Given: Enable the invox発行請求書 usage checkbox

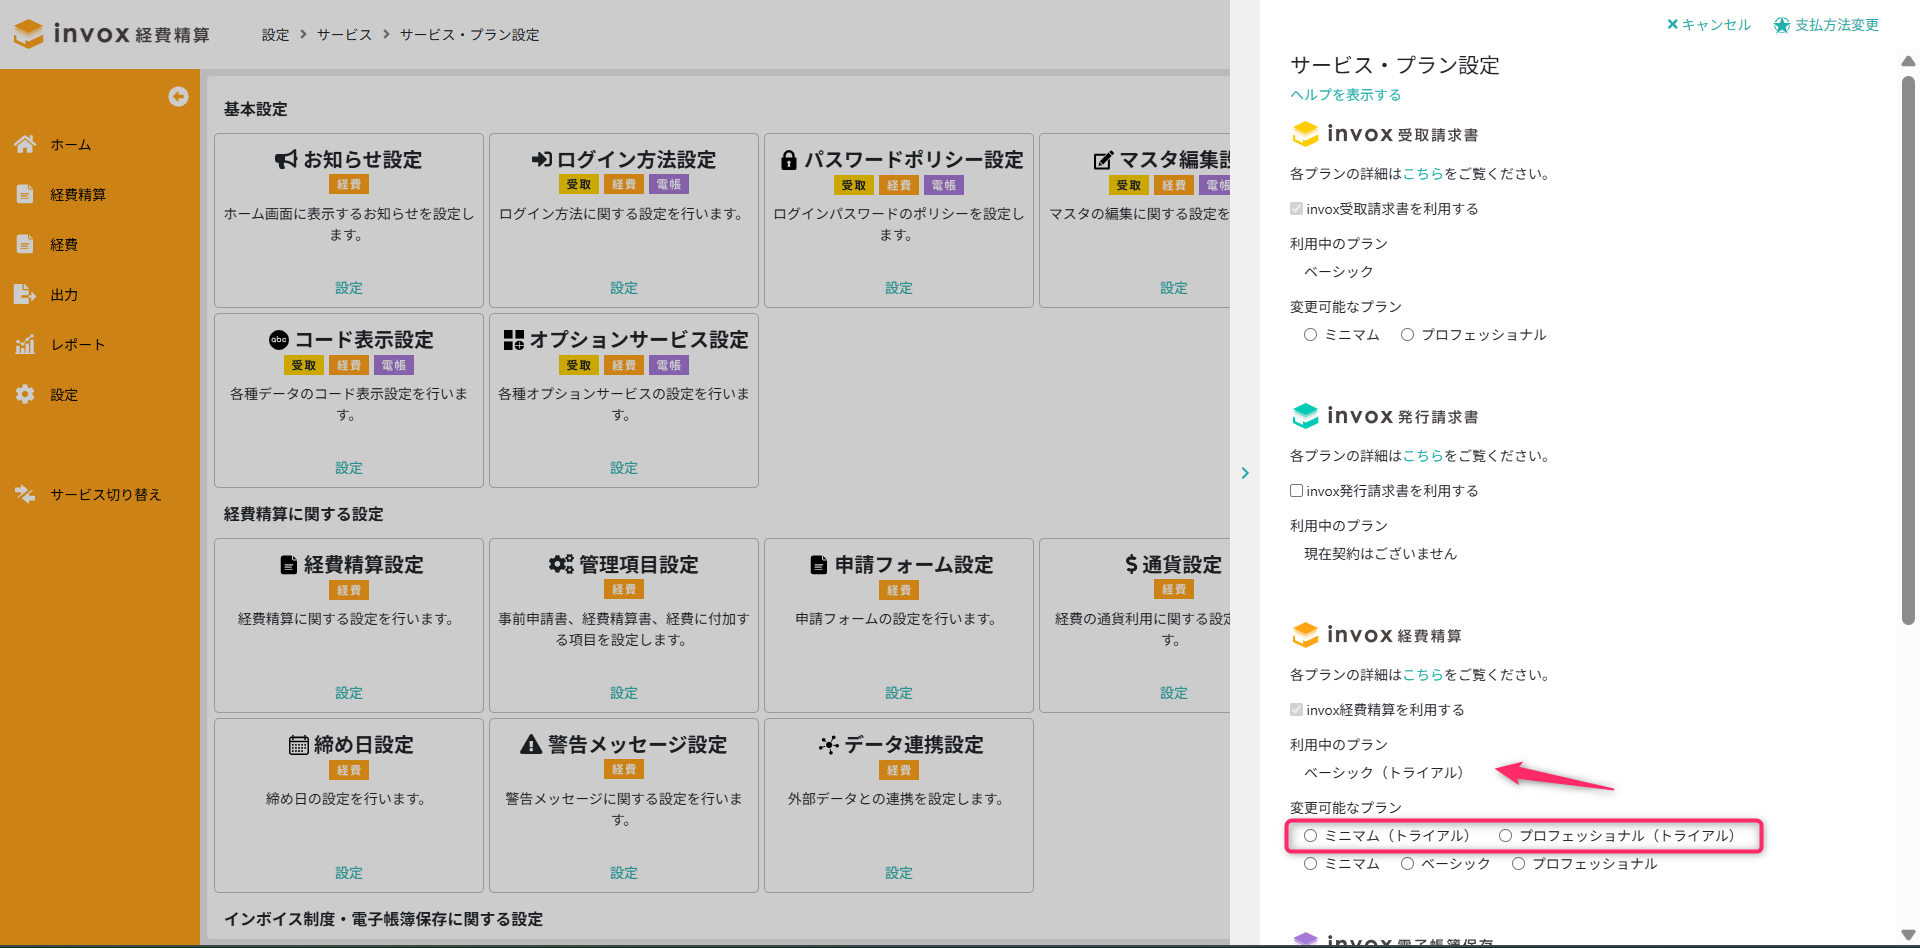Looking at the screenshot, I should [x=1296, y=491].
